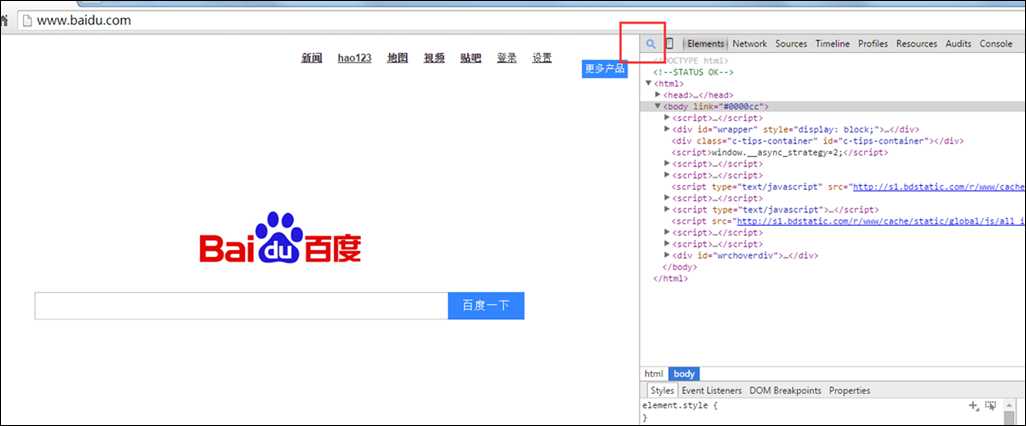This screenshot has height=426, width=1026.
Task: Open the 地图 link
Action: [x=397, y=58]
